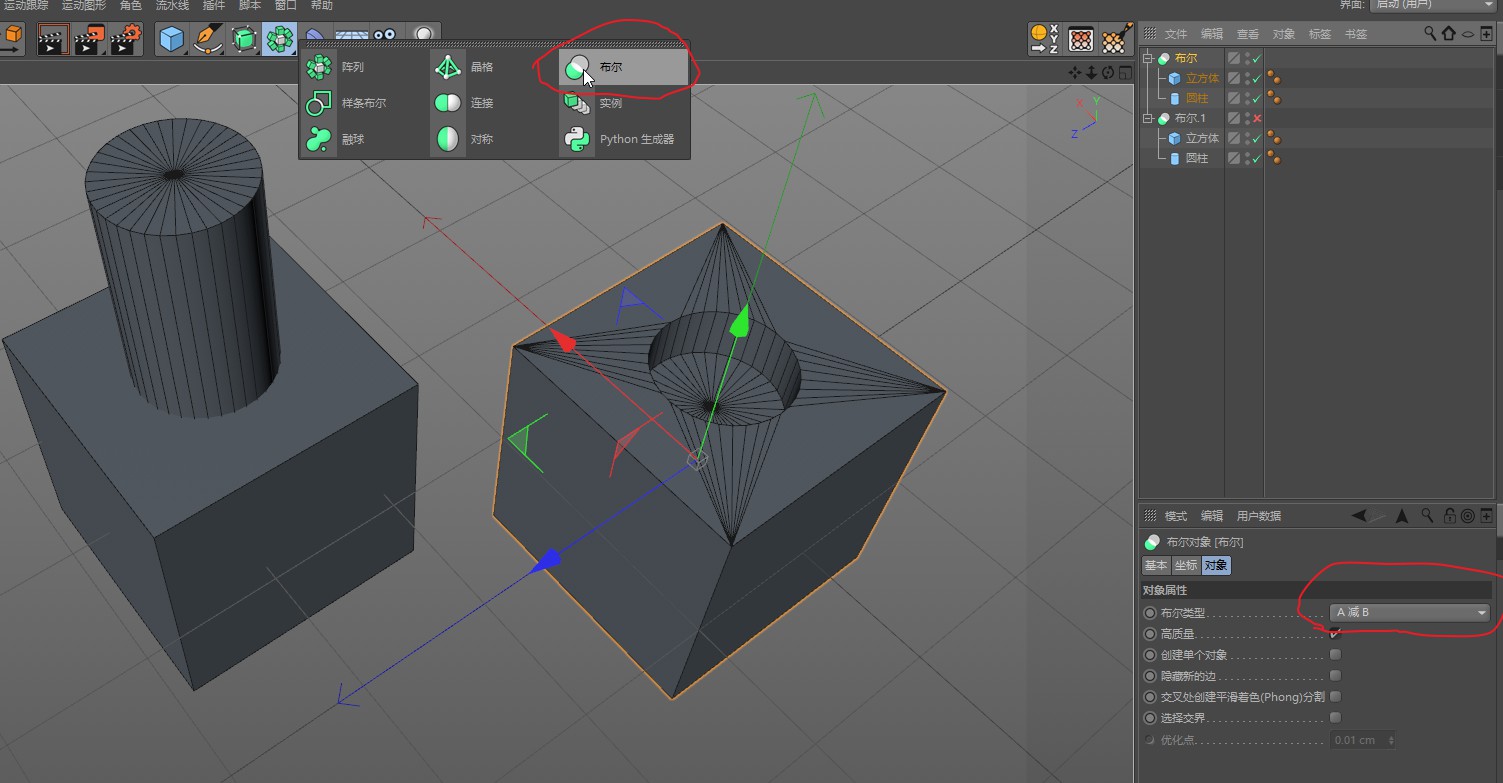Image resolution: width=1503 pixels, height=783 pixels.
Task: Enable the 创建单个对象 checkbox
Action: click(x=1335, y=655)
